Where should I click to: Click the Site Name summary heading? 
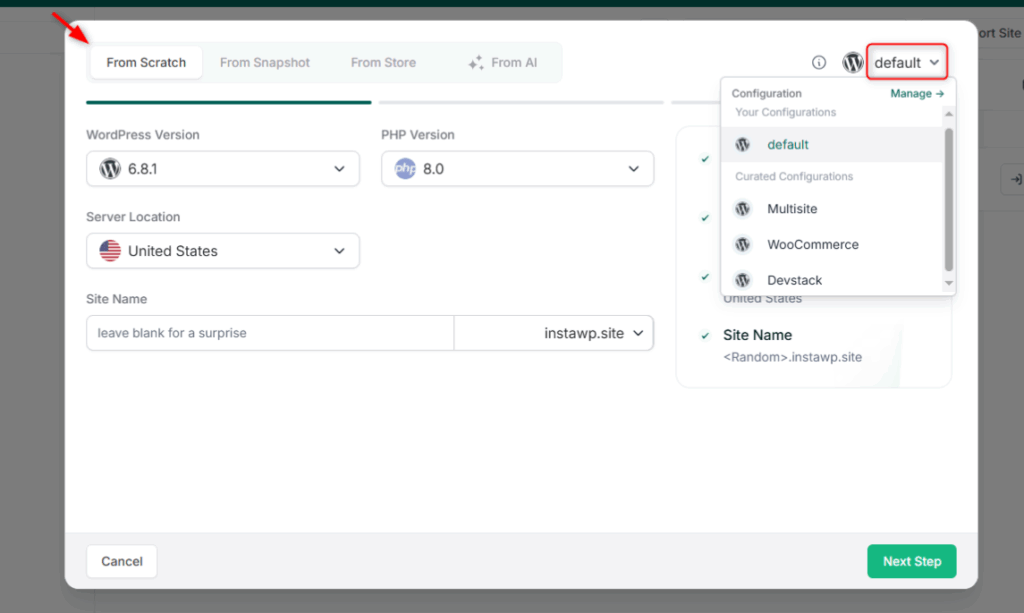click(757, 335)
